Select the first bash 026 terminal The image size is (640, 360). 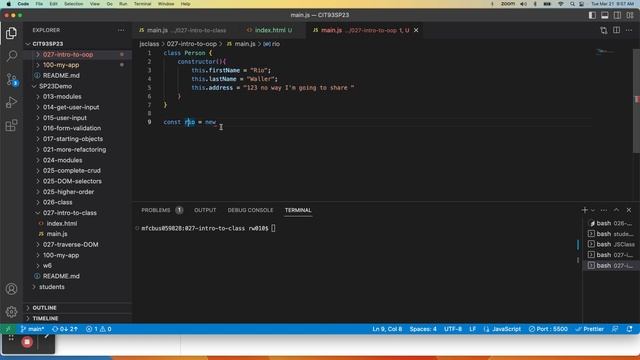pos(611,223)
